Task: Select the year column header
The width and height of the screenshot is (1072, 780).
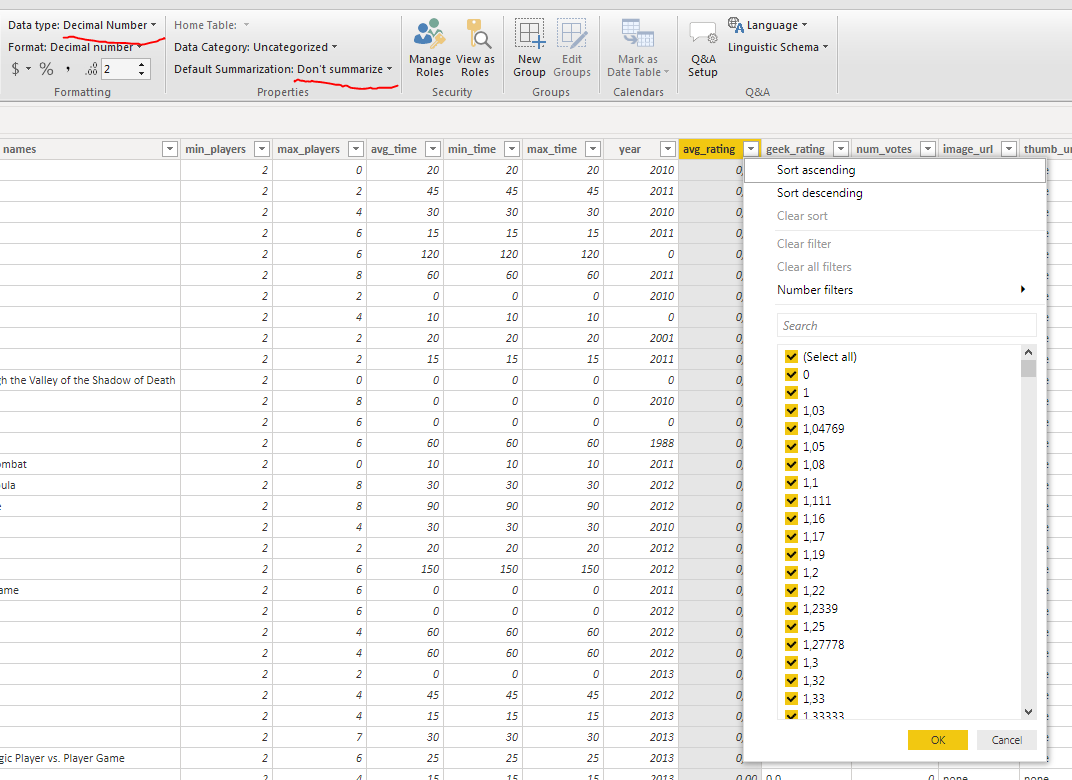Action: pyautogui.click(x=630, y=149)
